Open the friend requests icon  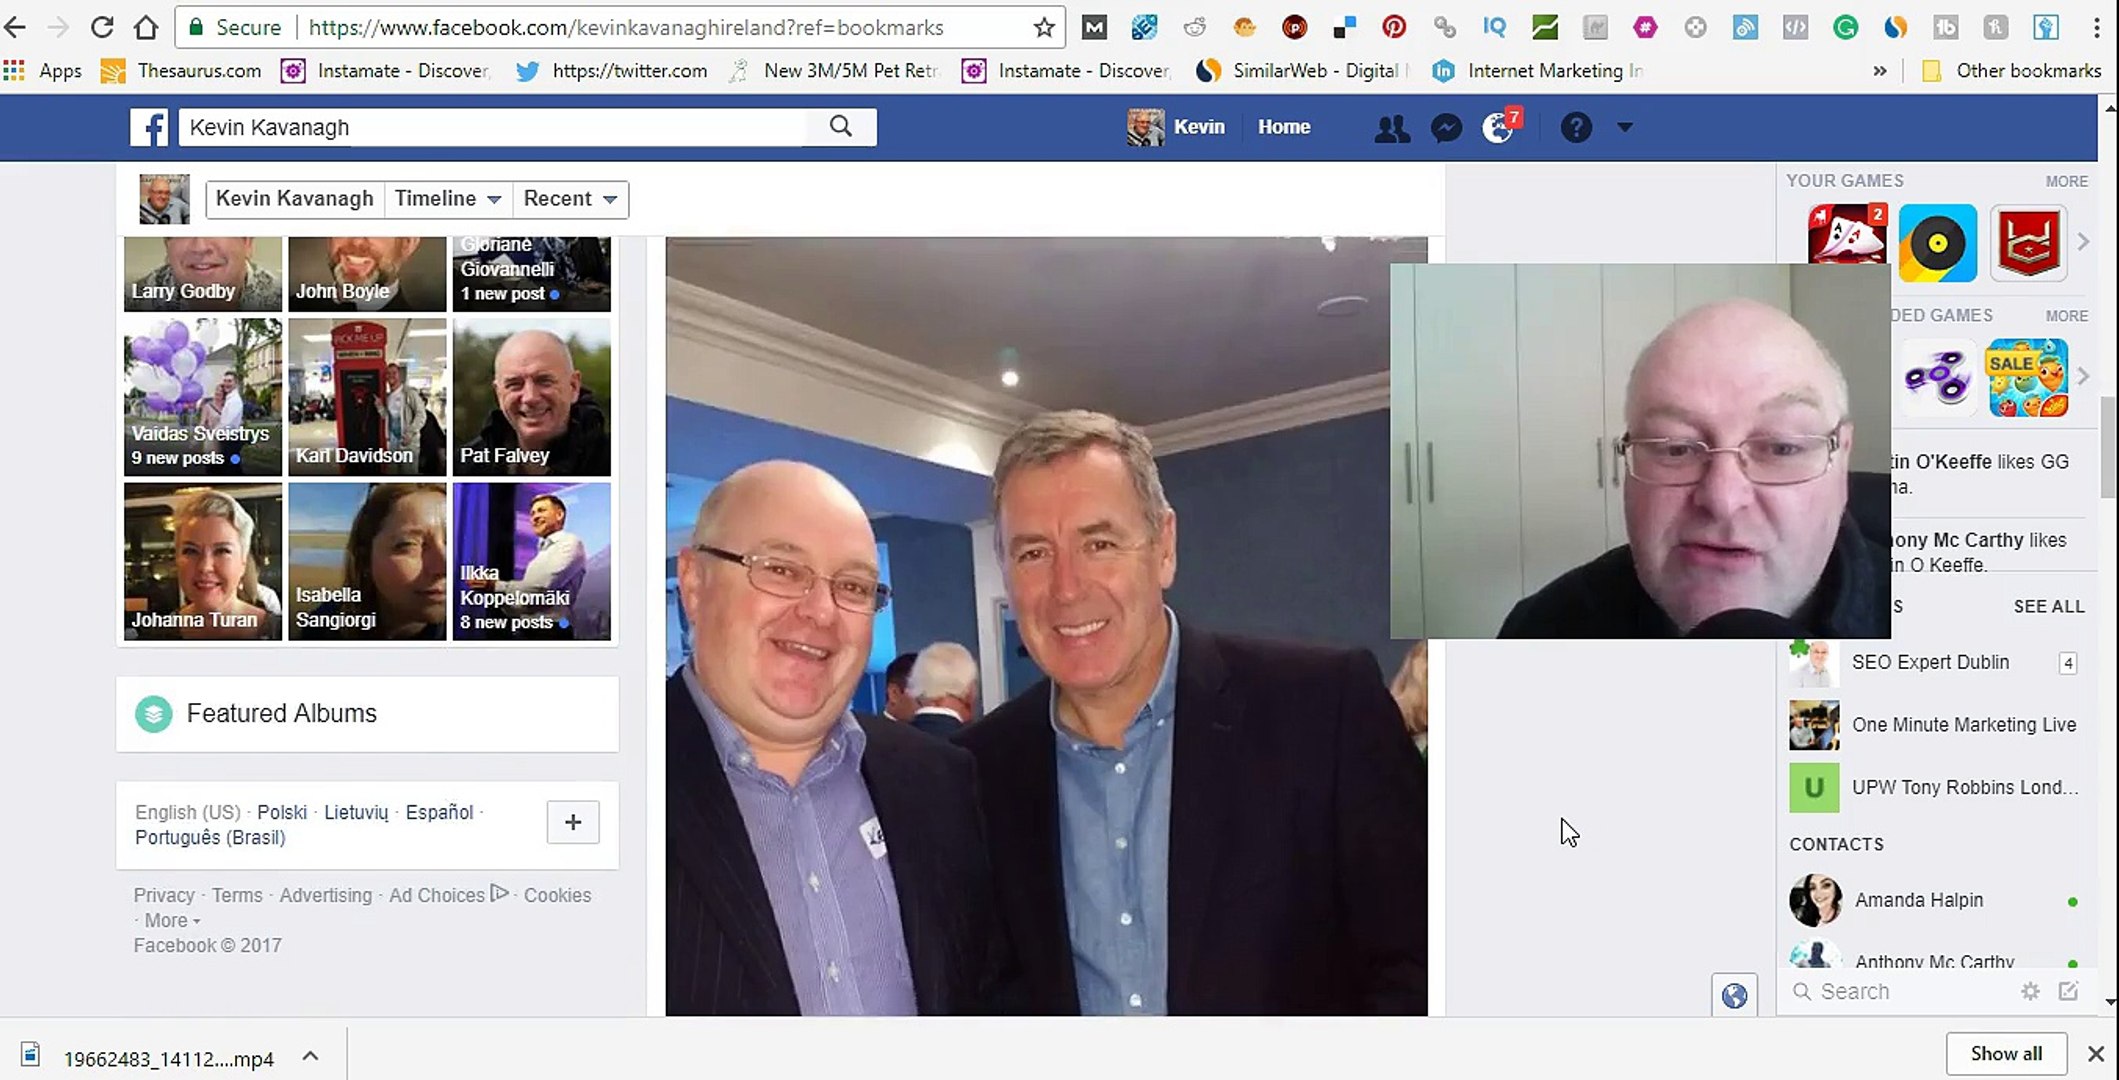[x=1392, y=128]
